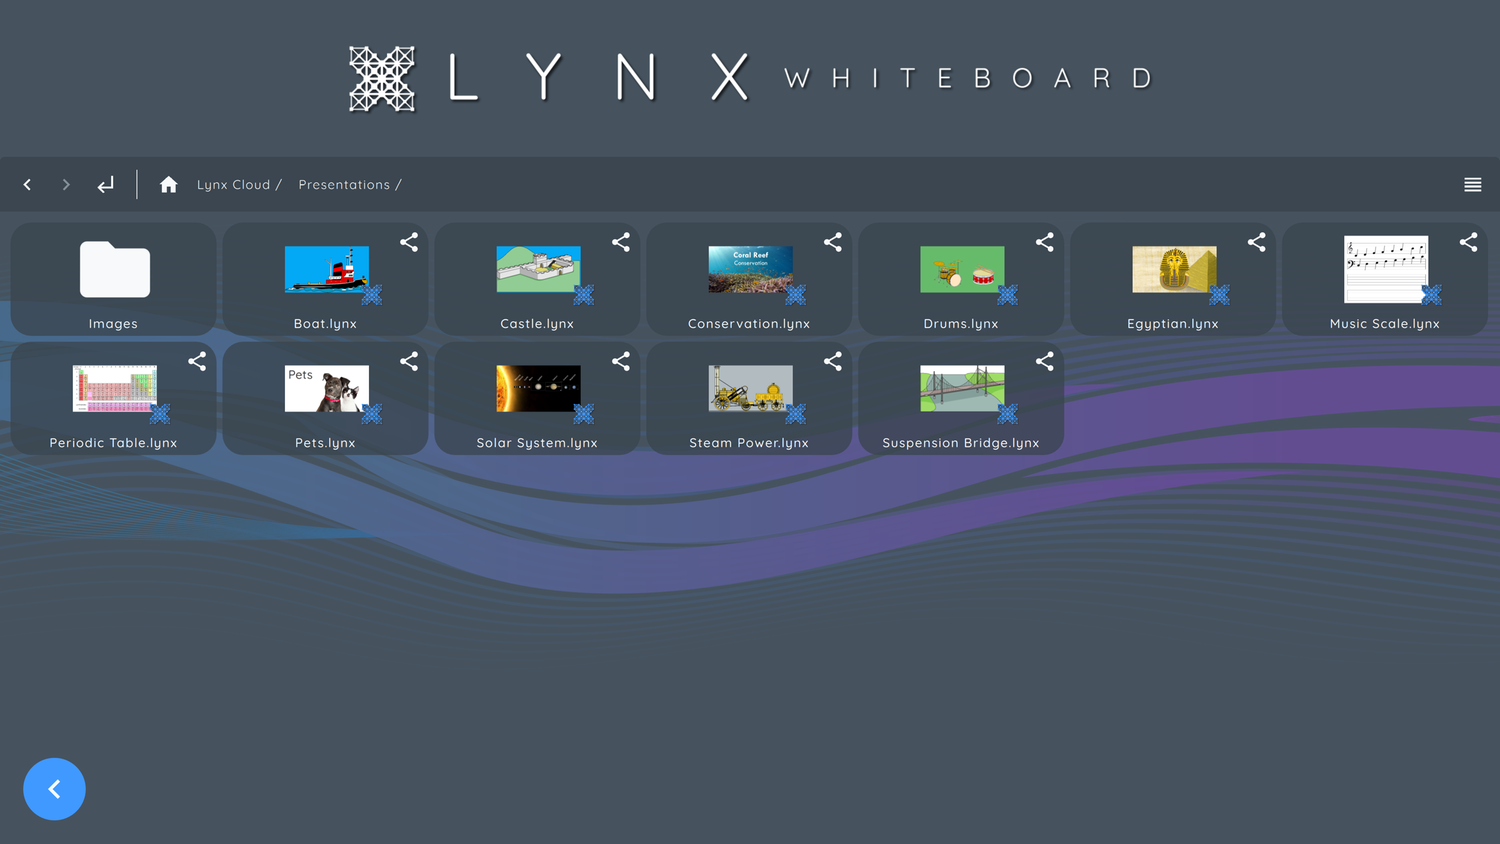Share the Castle.lynx file
The image size is (1500, 844).
621,242
